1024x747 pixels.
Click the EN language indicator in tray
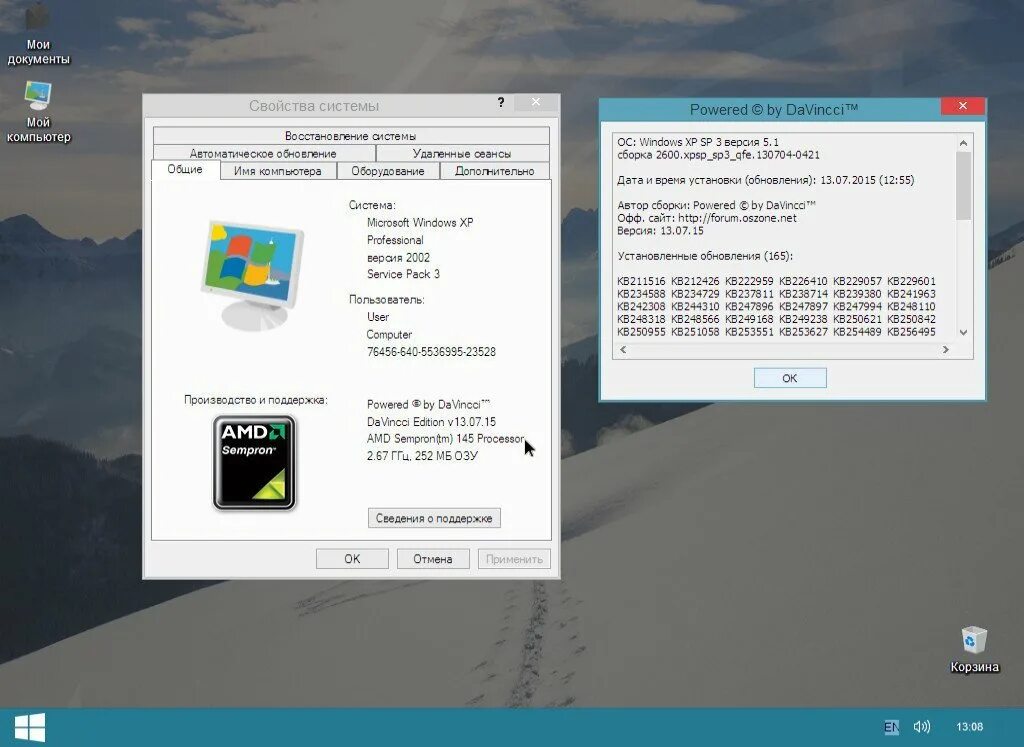click(891, 727)
